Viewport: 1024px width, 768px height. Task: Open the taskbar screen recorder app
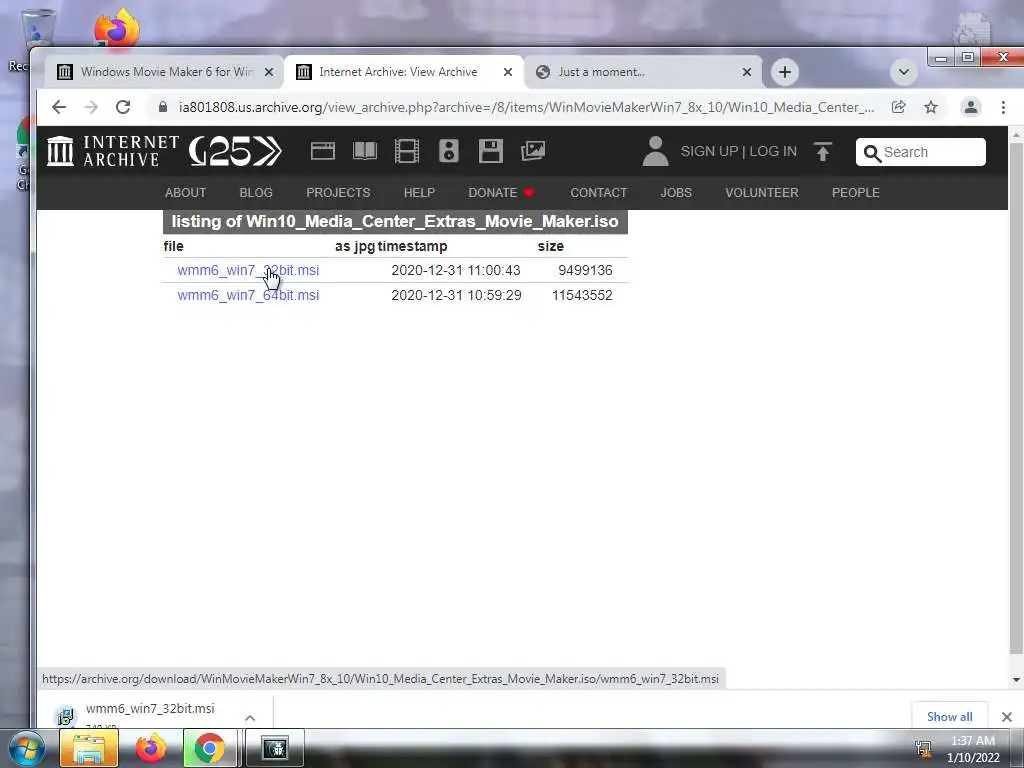[x=275, y=748]
